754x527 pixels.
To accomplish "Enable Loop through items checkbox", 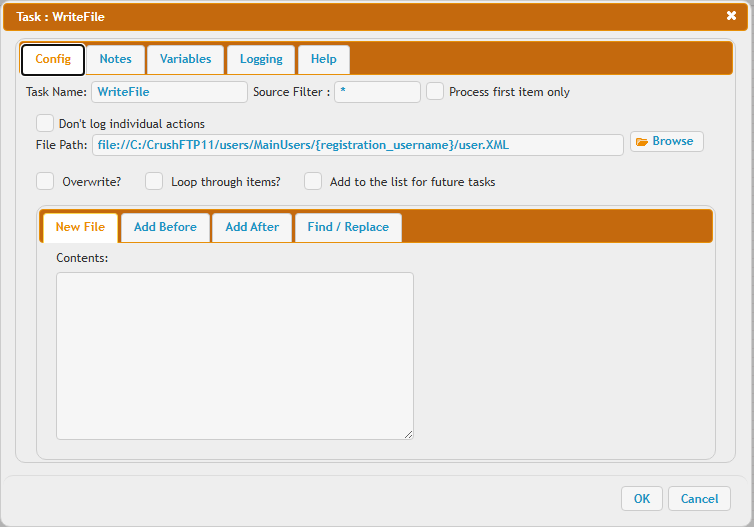I will [x=154, y=182].
